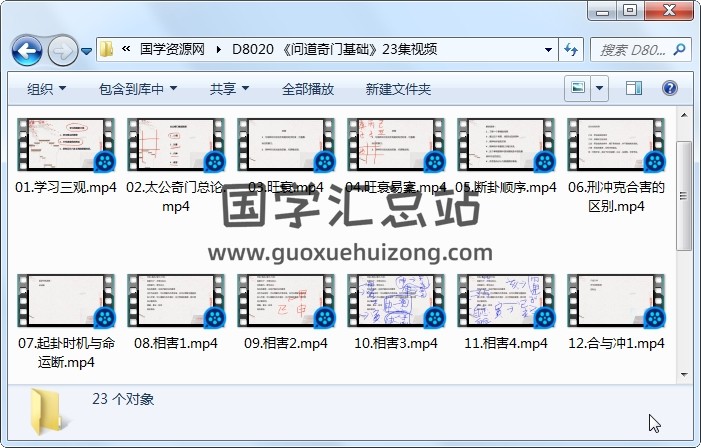701x448 pixels.
Task: Open view options dropdown arrow
Action: click(600, 89)
